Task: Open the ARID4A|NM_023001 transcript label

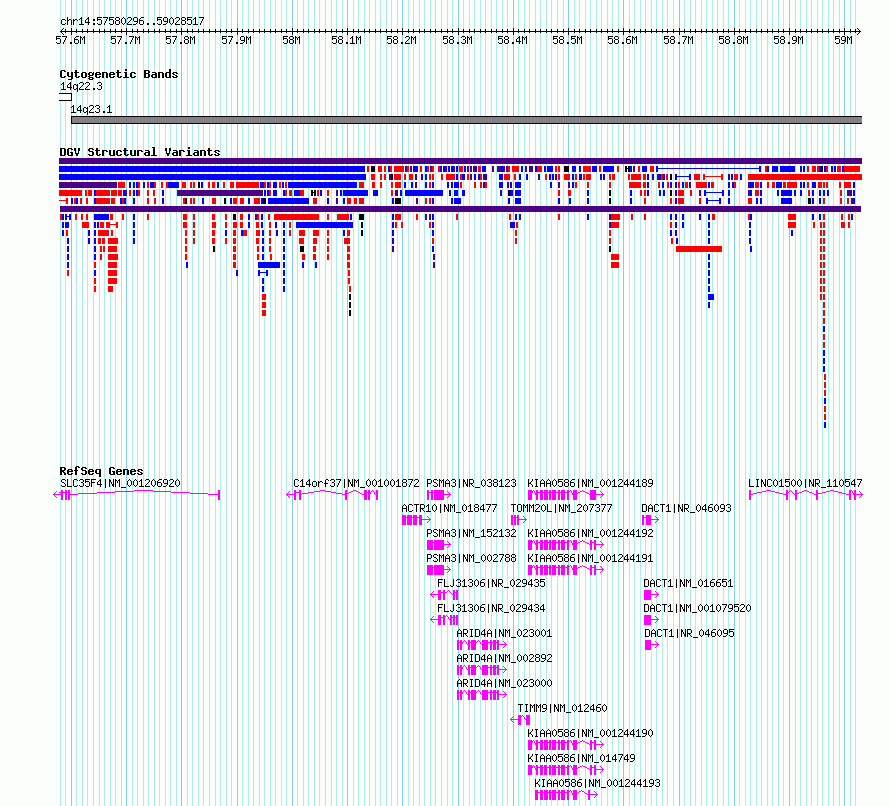Action: [x=504, y=633]
